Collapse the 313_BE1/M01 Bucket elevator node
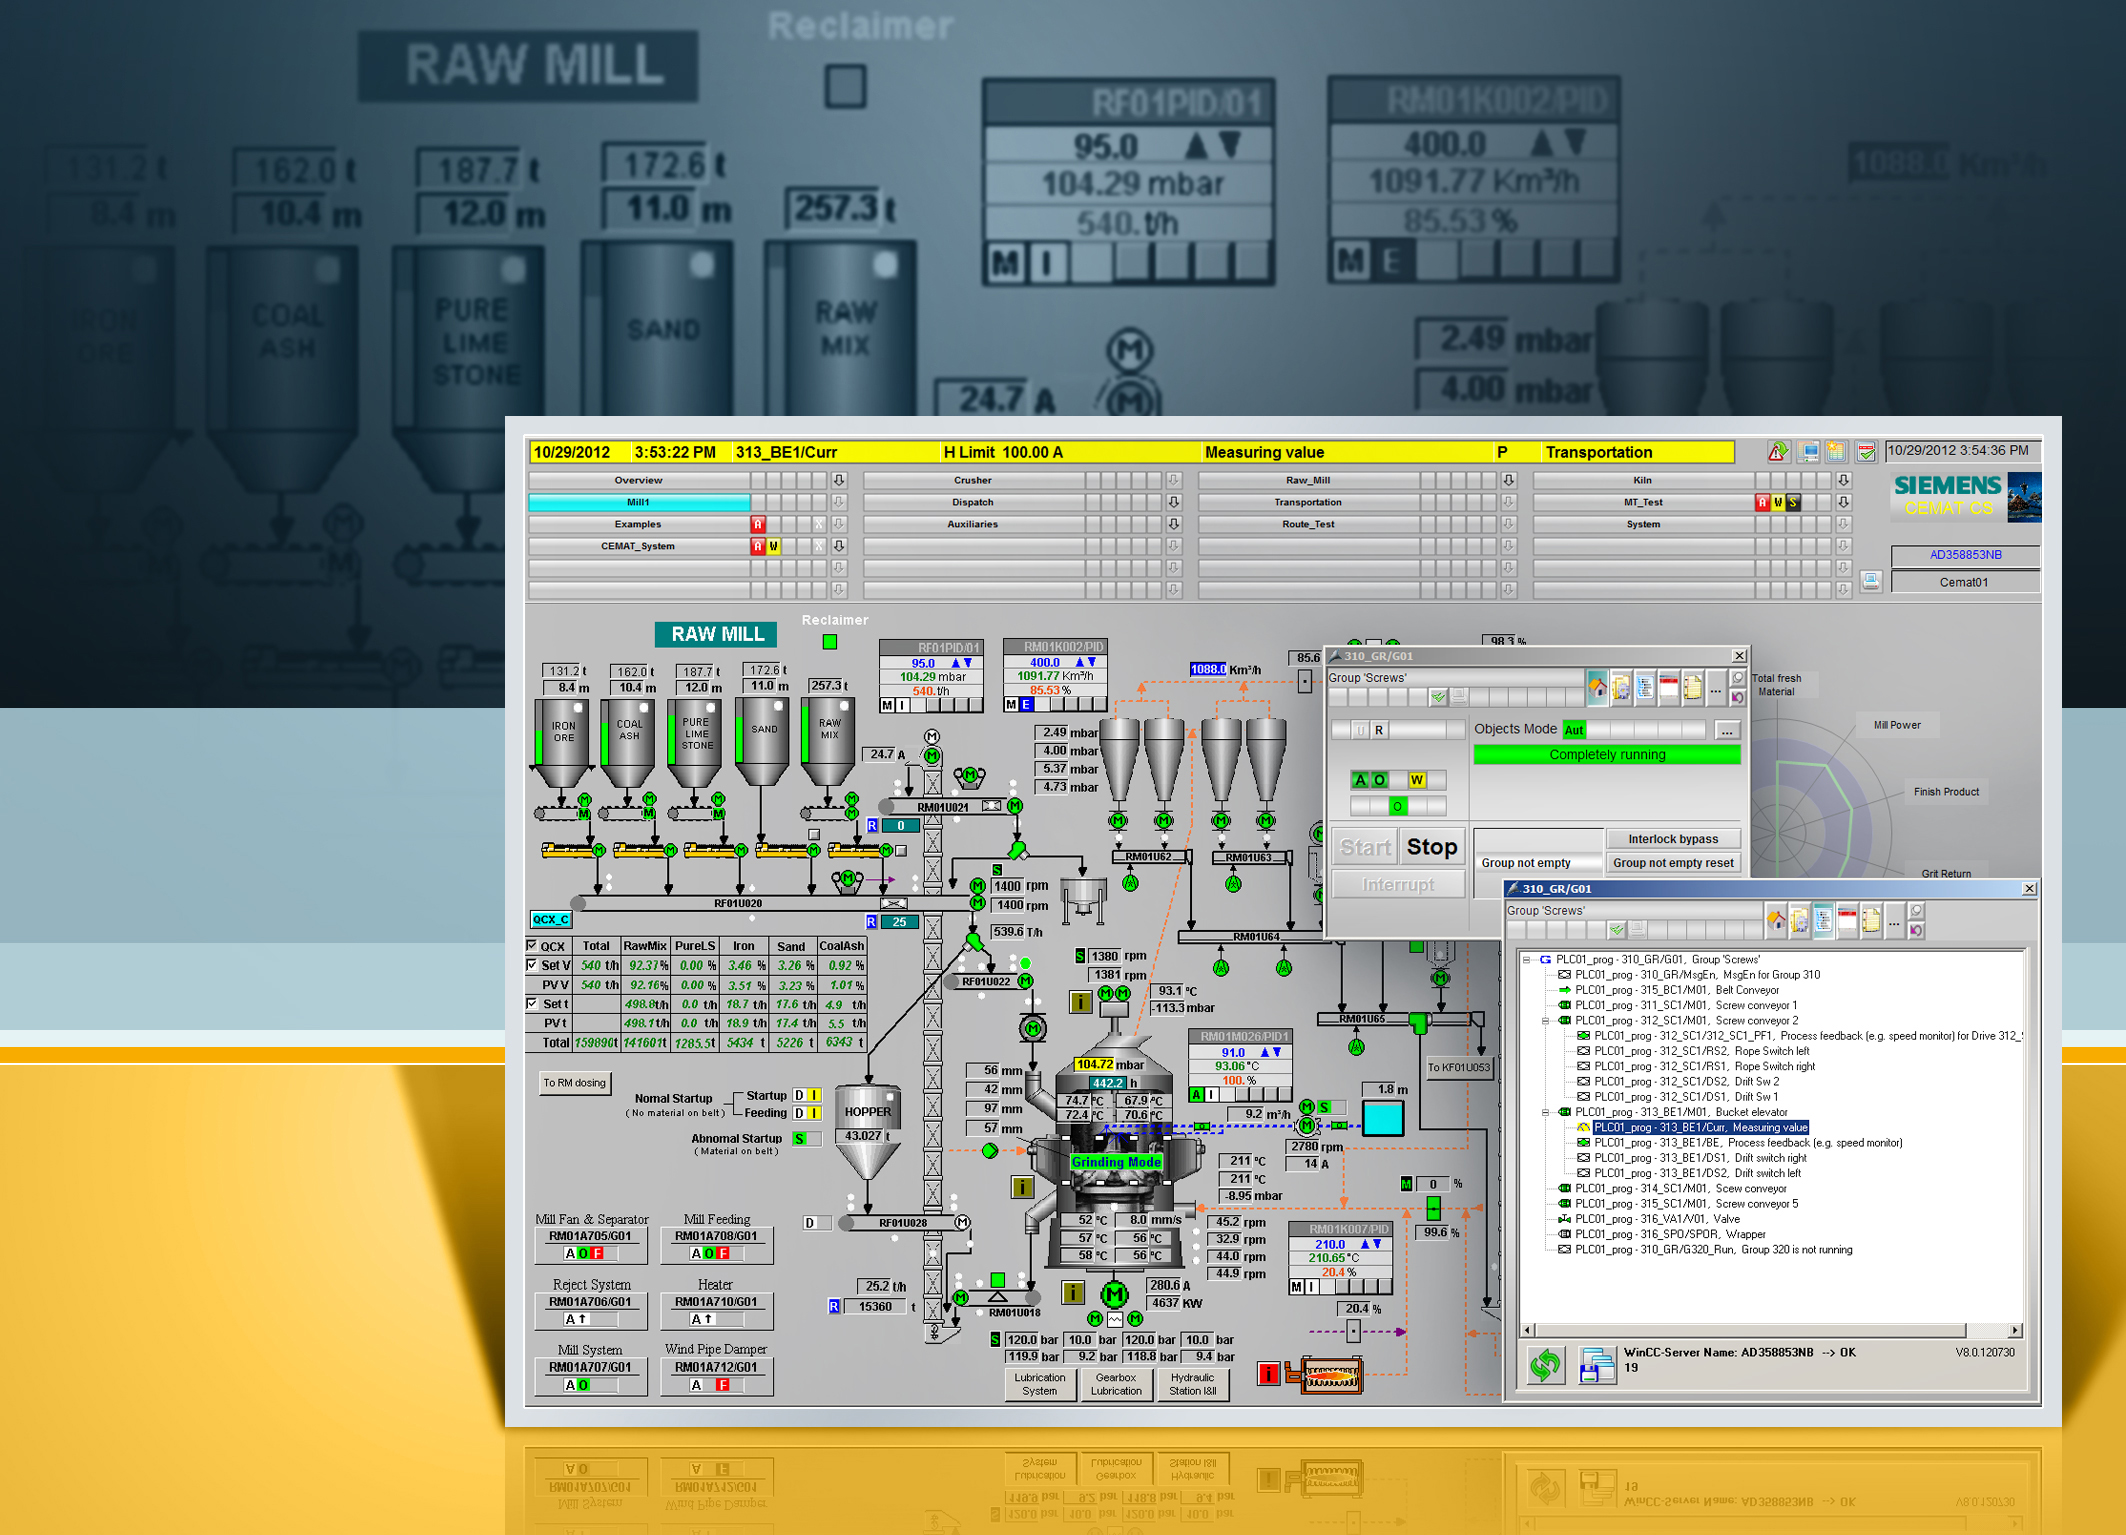 [1546, 1112]
